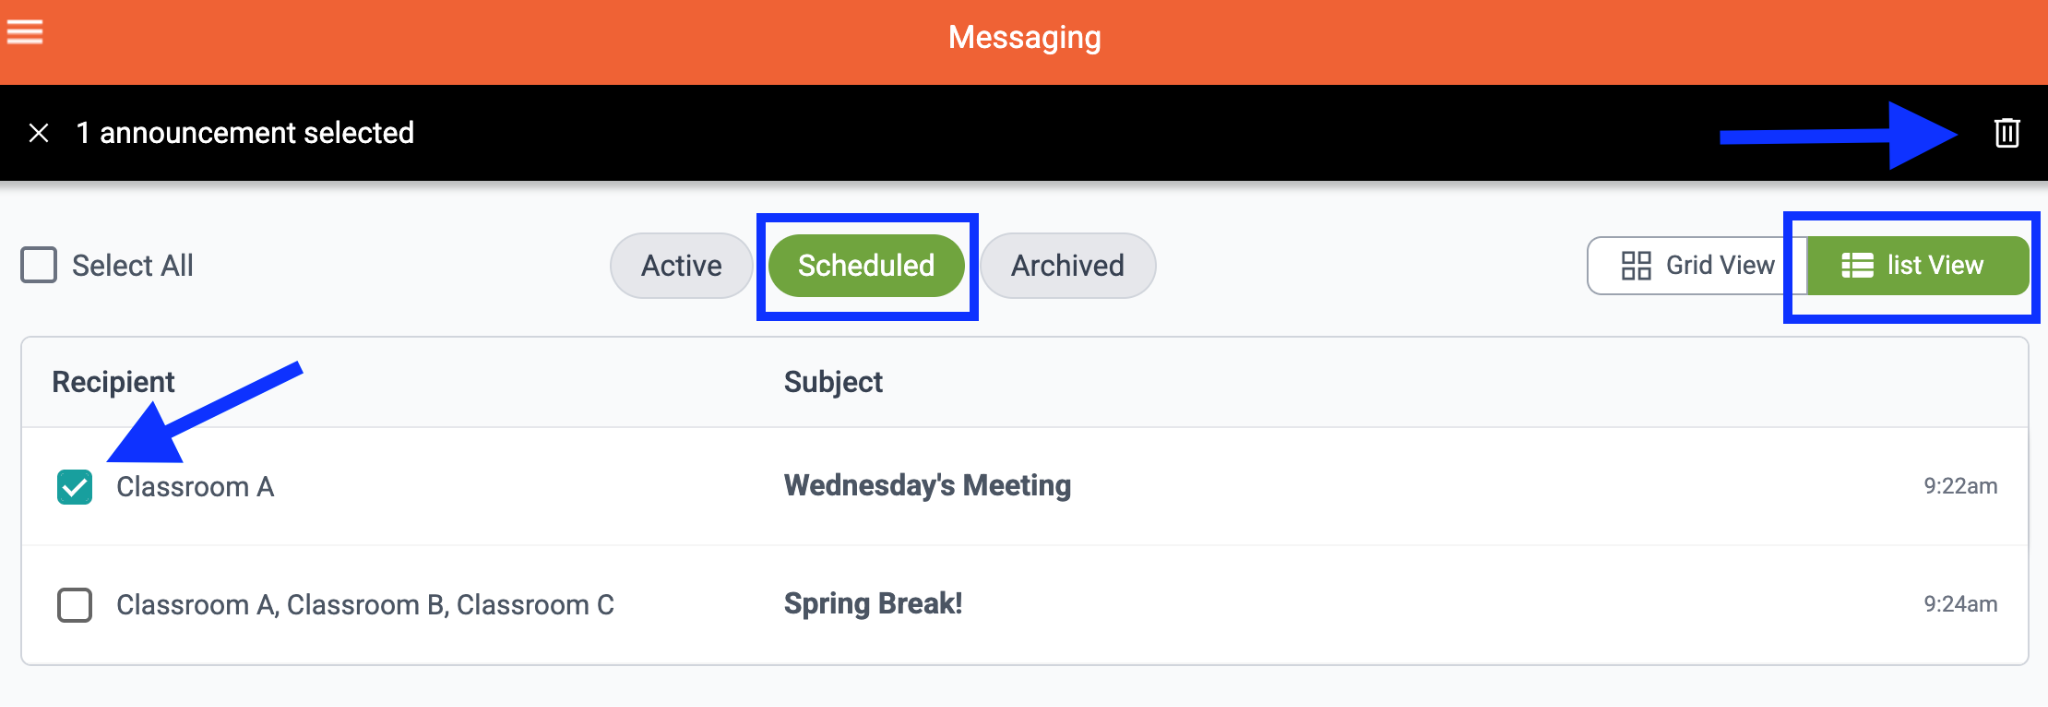Open the Wednesday's Meeting announcement
This screenshot has height=707, width=2048.
tap(927, 486)
